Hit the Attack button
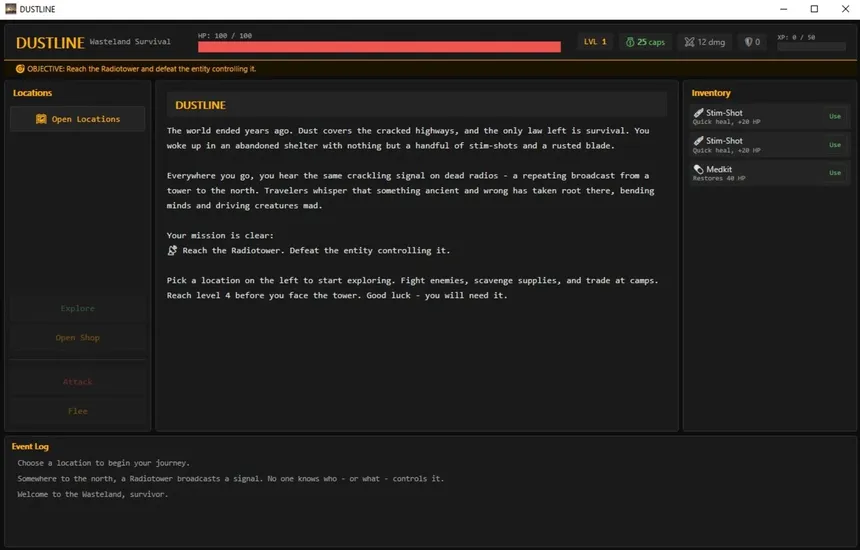This screenshot has height=550, width=860. tap(78, 382)
